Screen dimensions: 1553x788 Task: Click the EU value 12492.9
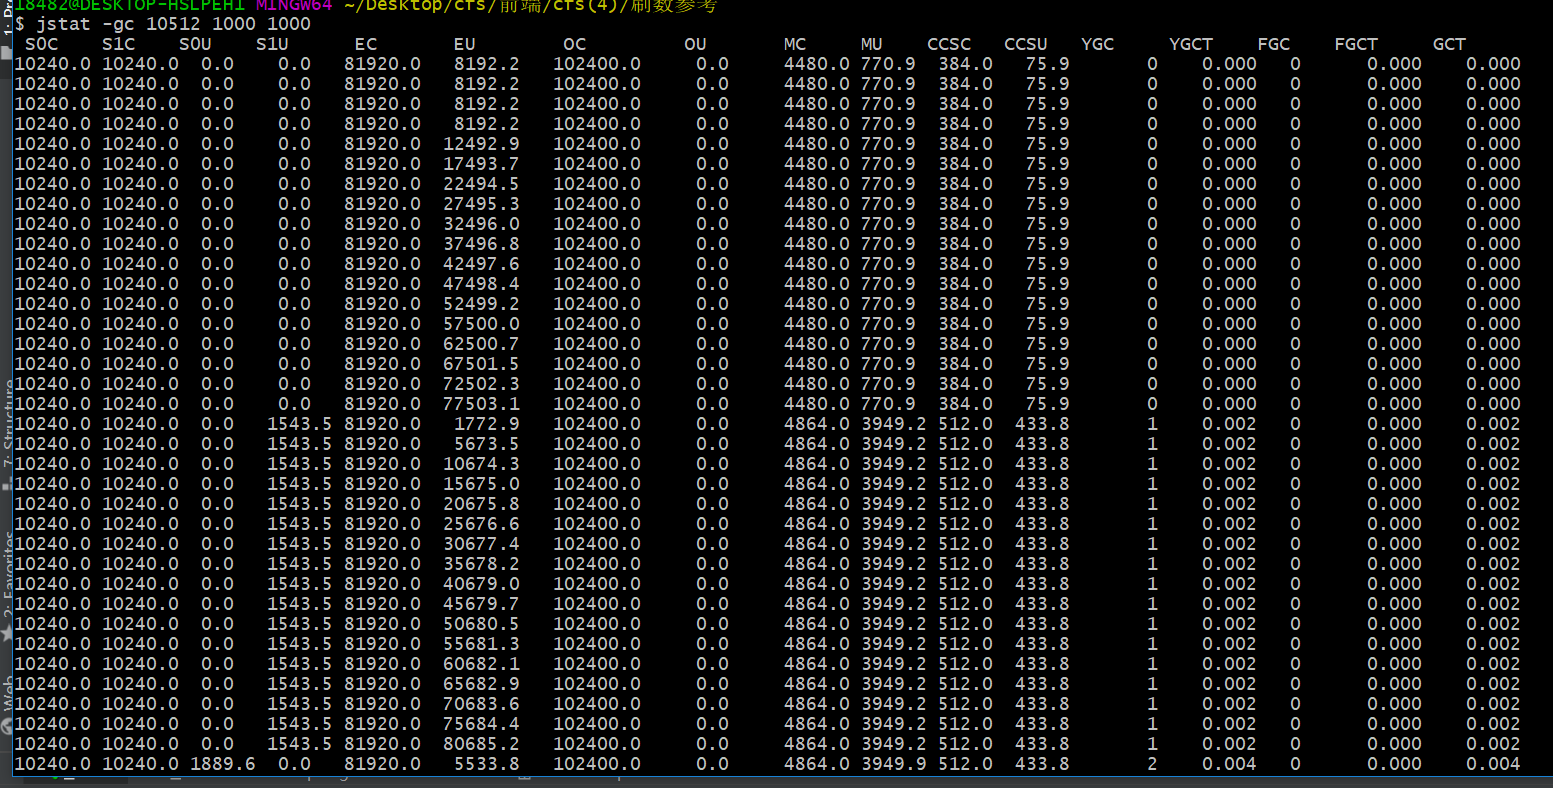(482, 144)
